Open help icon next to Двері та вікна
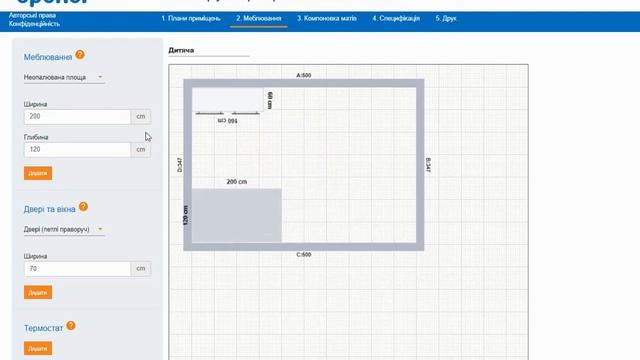640x360 pixels. tap(83, 207)
